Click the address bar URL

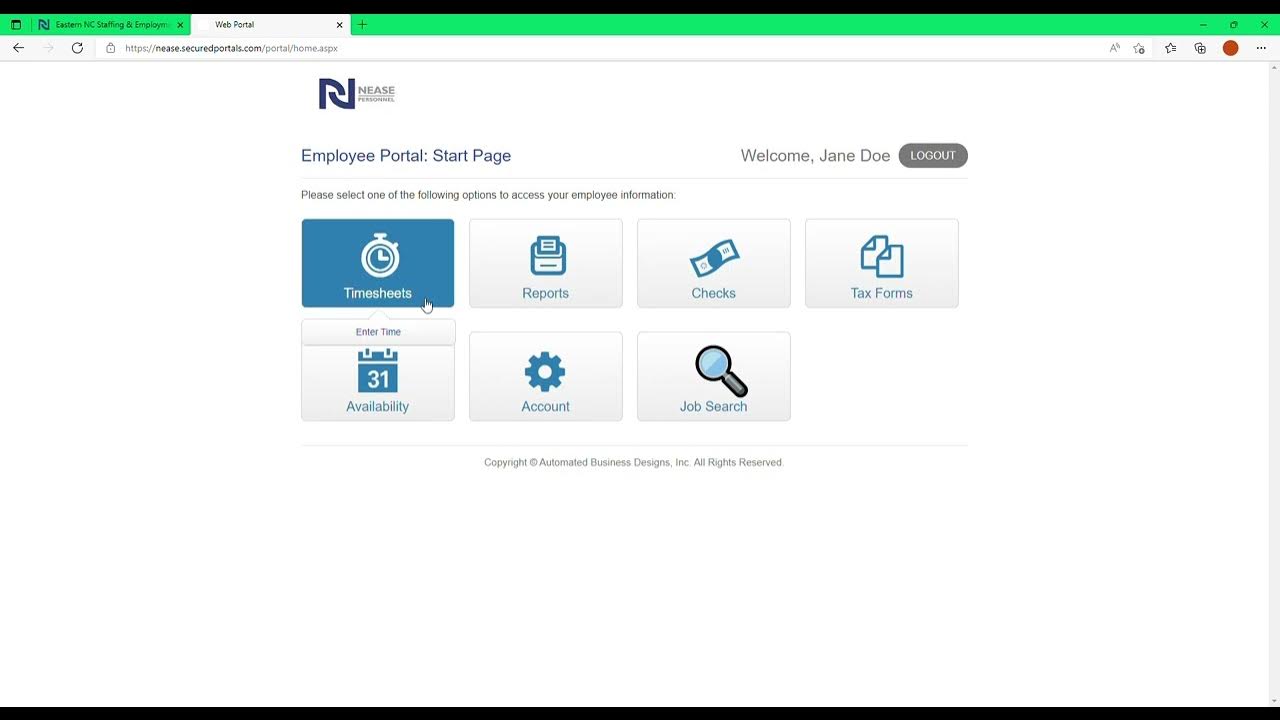231,48
